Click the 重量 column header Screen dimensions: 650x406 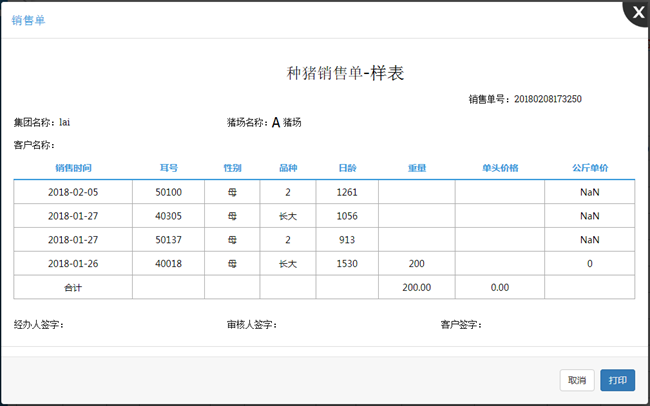(417, 168)
